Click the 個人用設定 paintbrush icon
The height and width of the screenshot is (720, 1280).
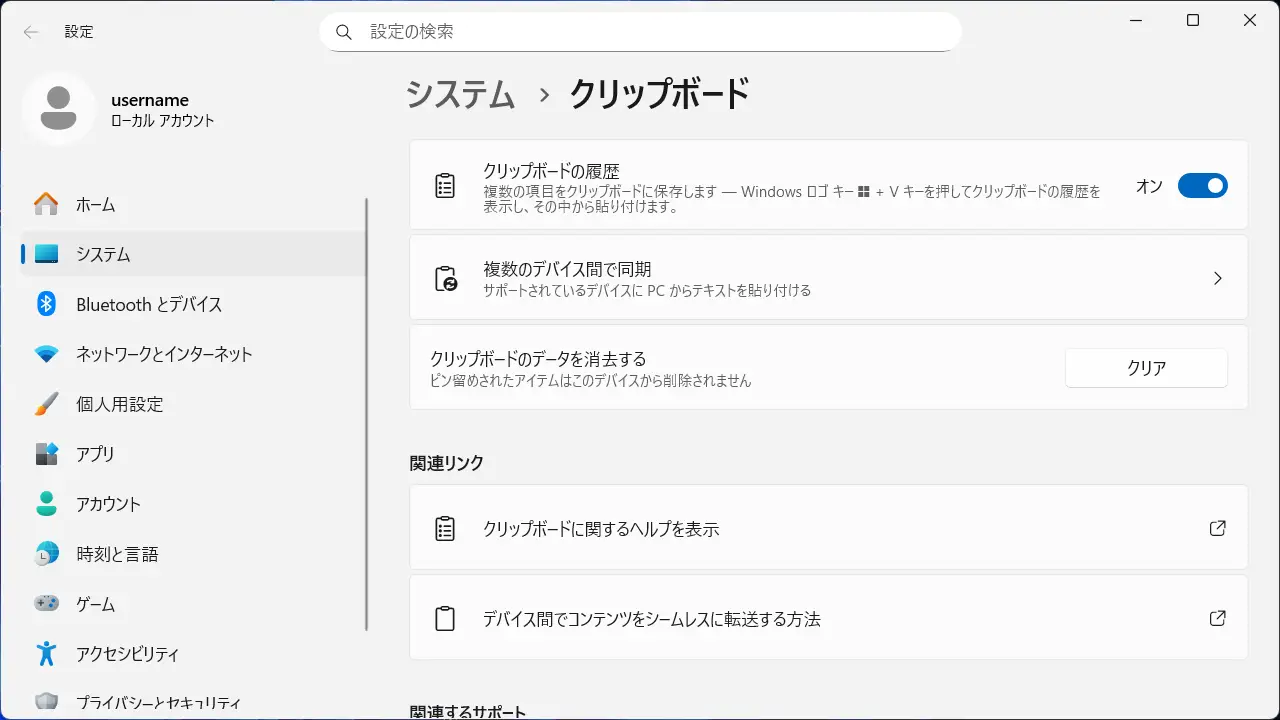(x=46, y=404)
